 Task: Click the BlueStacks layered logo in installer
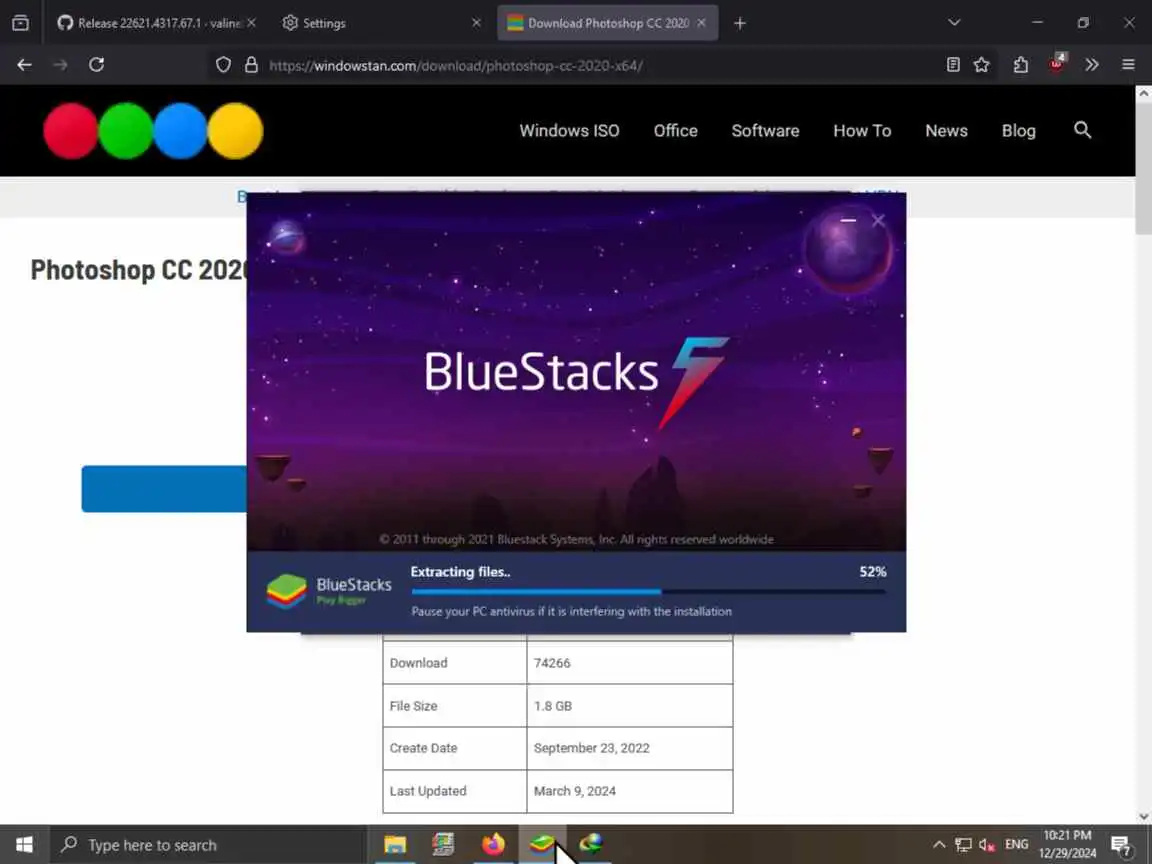(287, 591)
